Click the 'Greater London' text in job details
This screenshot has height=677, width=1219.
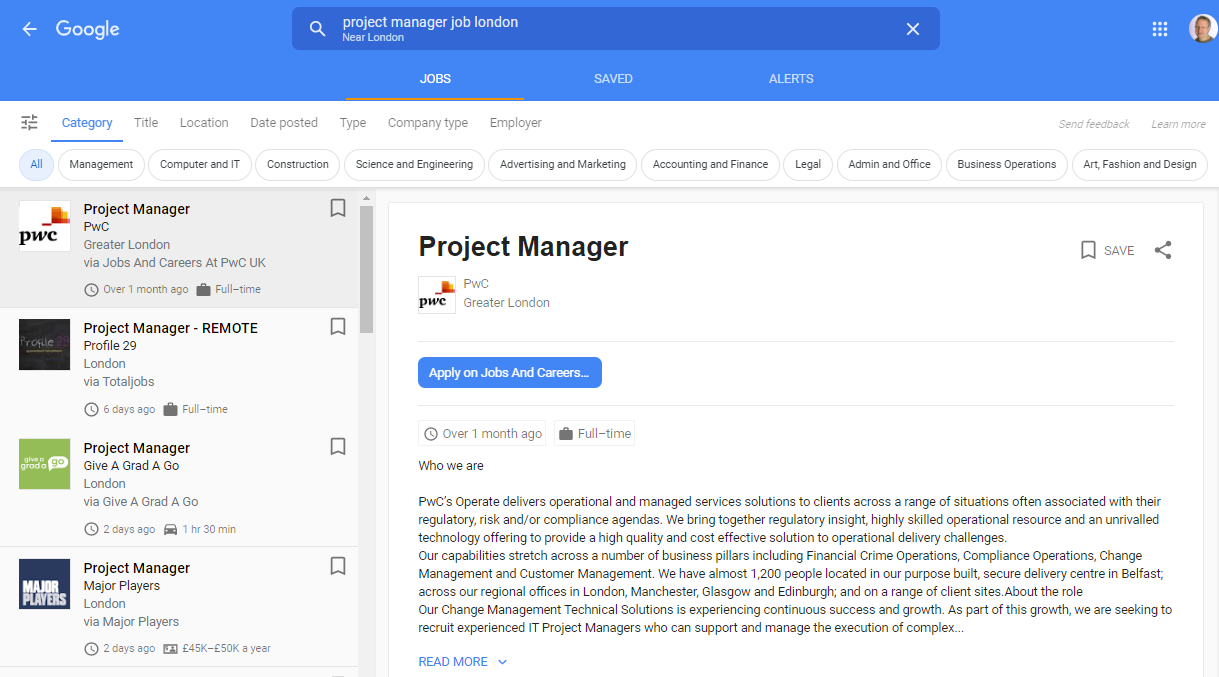tap(507, 303)
